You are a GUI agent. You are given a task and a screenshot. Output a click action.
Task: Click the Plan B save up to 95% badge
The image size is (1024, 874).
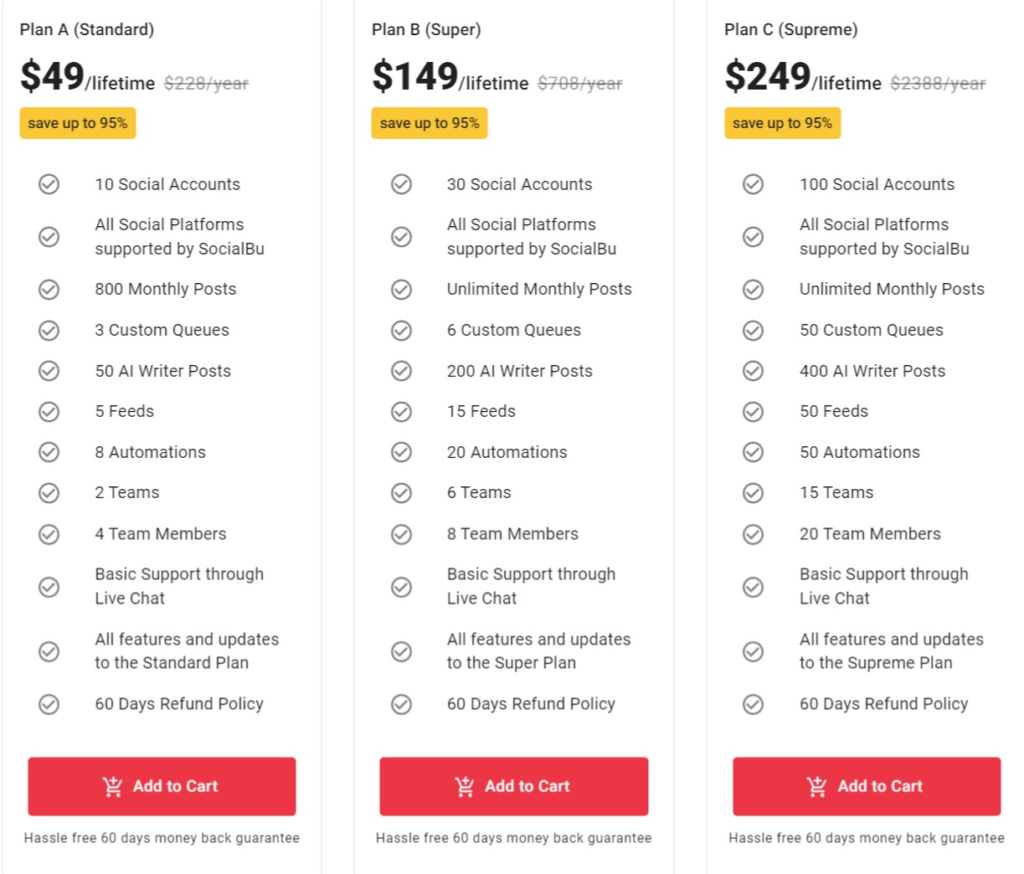click(x=430, y=123)
